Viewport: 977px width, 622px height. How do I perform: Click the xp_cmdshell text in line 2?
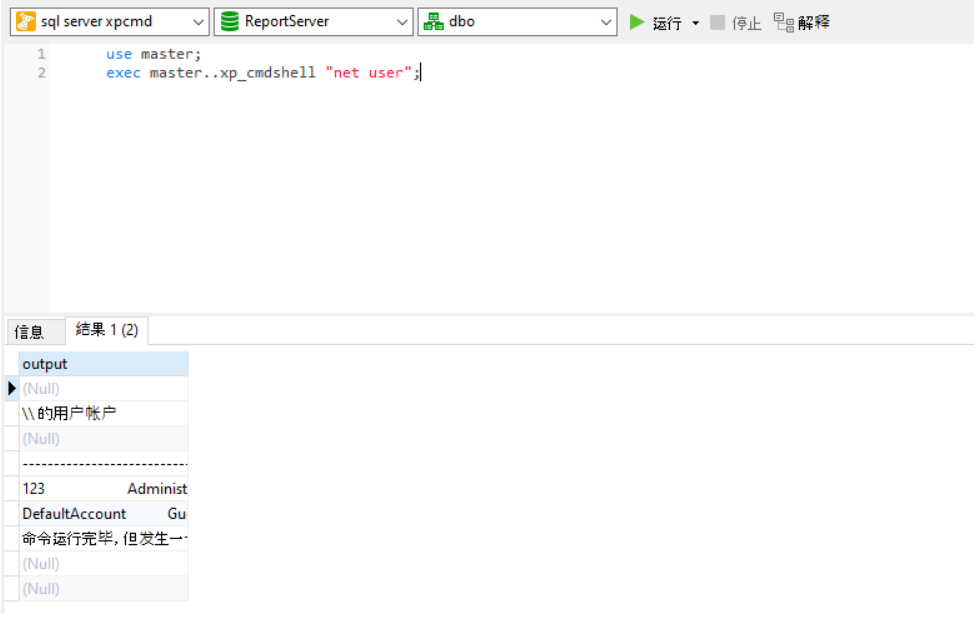pos(267,73)
